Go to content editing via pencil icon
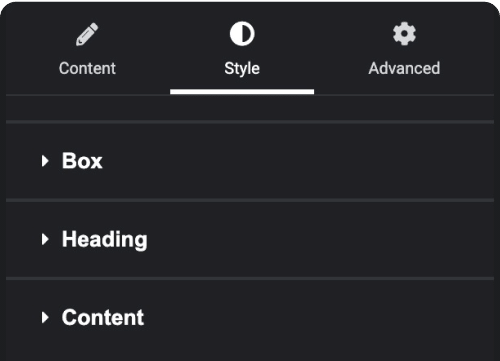The image size is (500, 361). click(x=87, y=34)
